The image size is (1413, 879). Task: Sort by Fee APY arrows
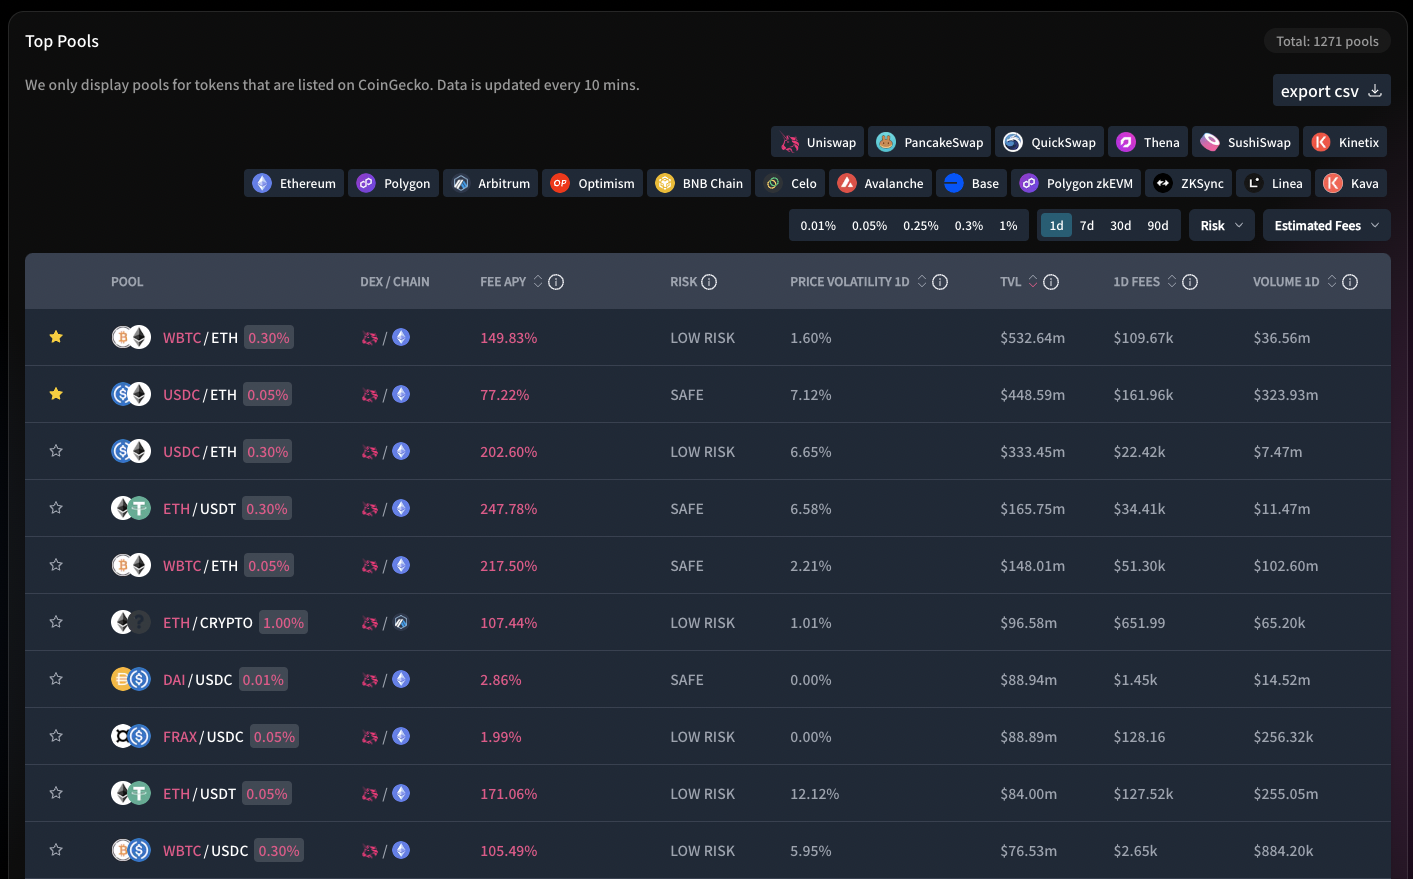tap(538, 282)
